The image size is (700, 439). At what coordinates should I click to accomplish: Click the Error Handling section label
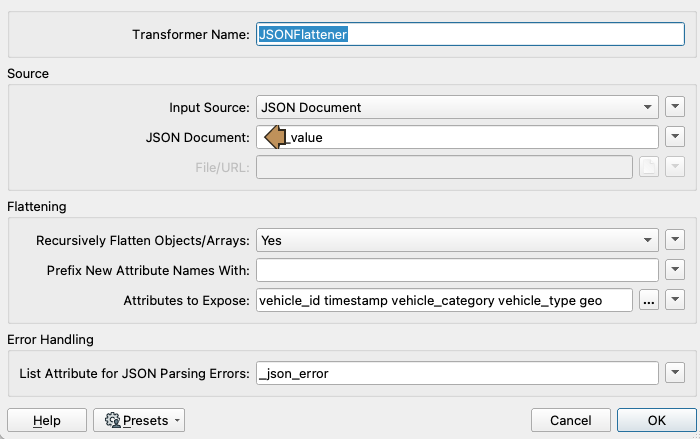(50, 339)
